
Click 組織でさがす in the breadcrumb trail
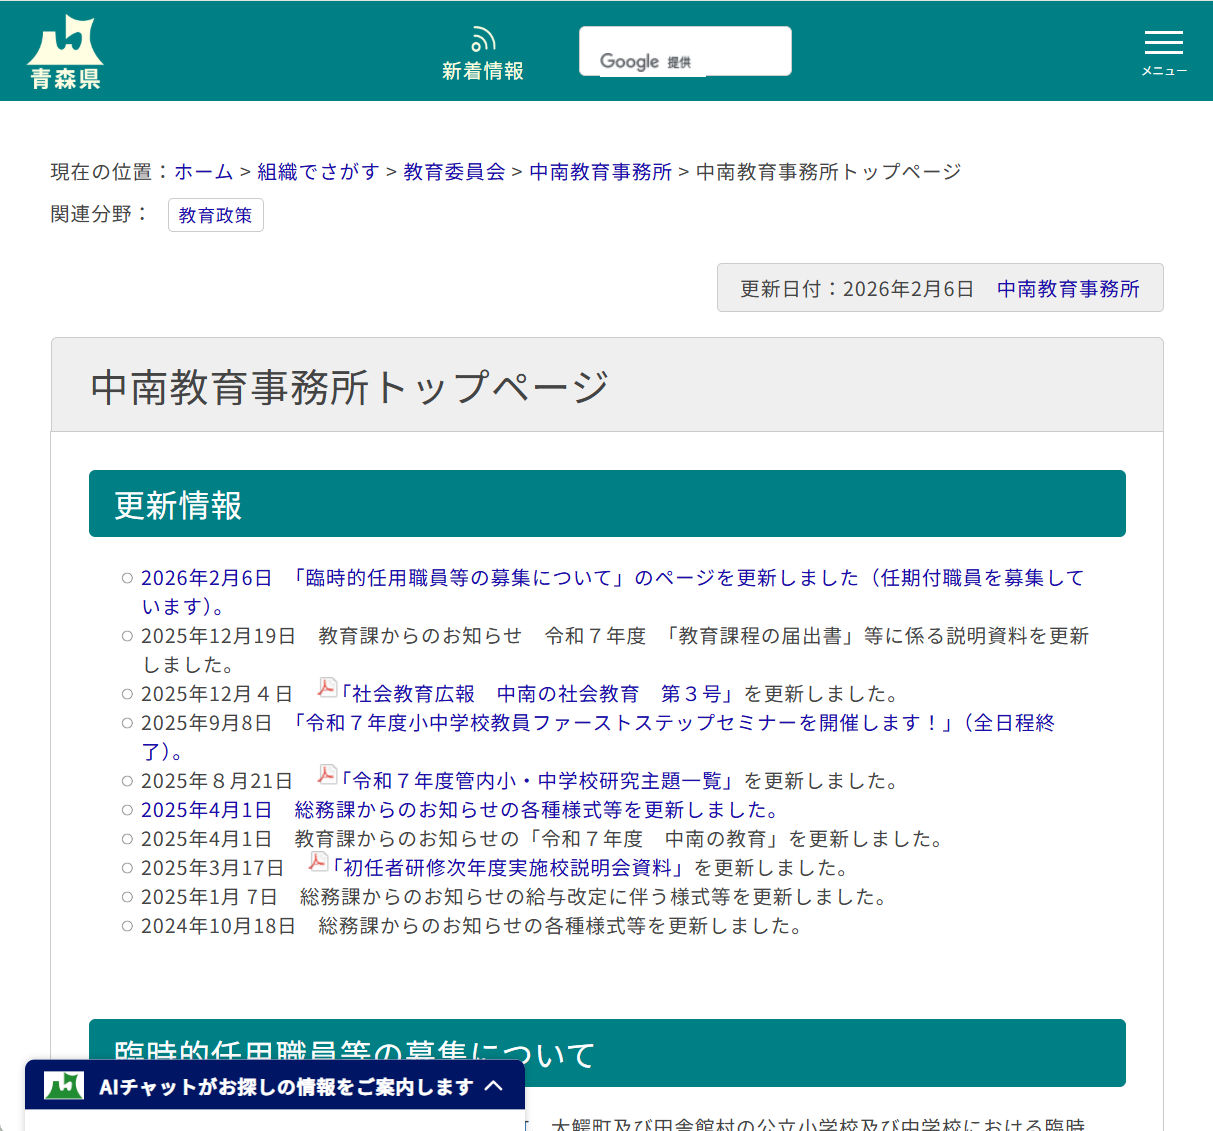(x=318, y=171)
